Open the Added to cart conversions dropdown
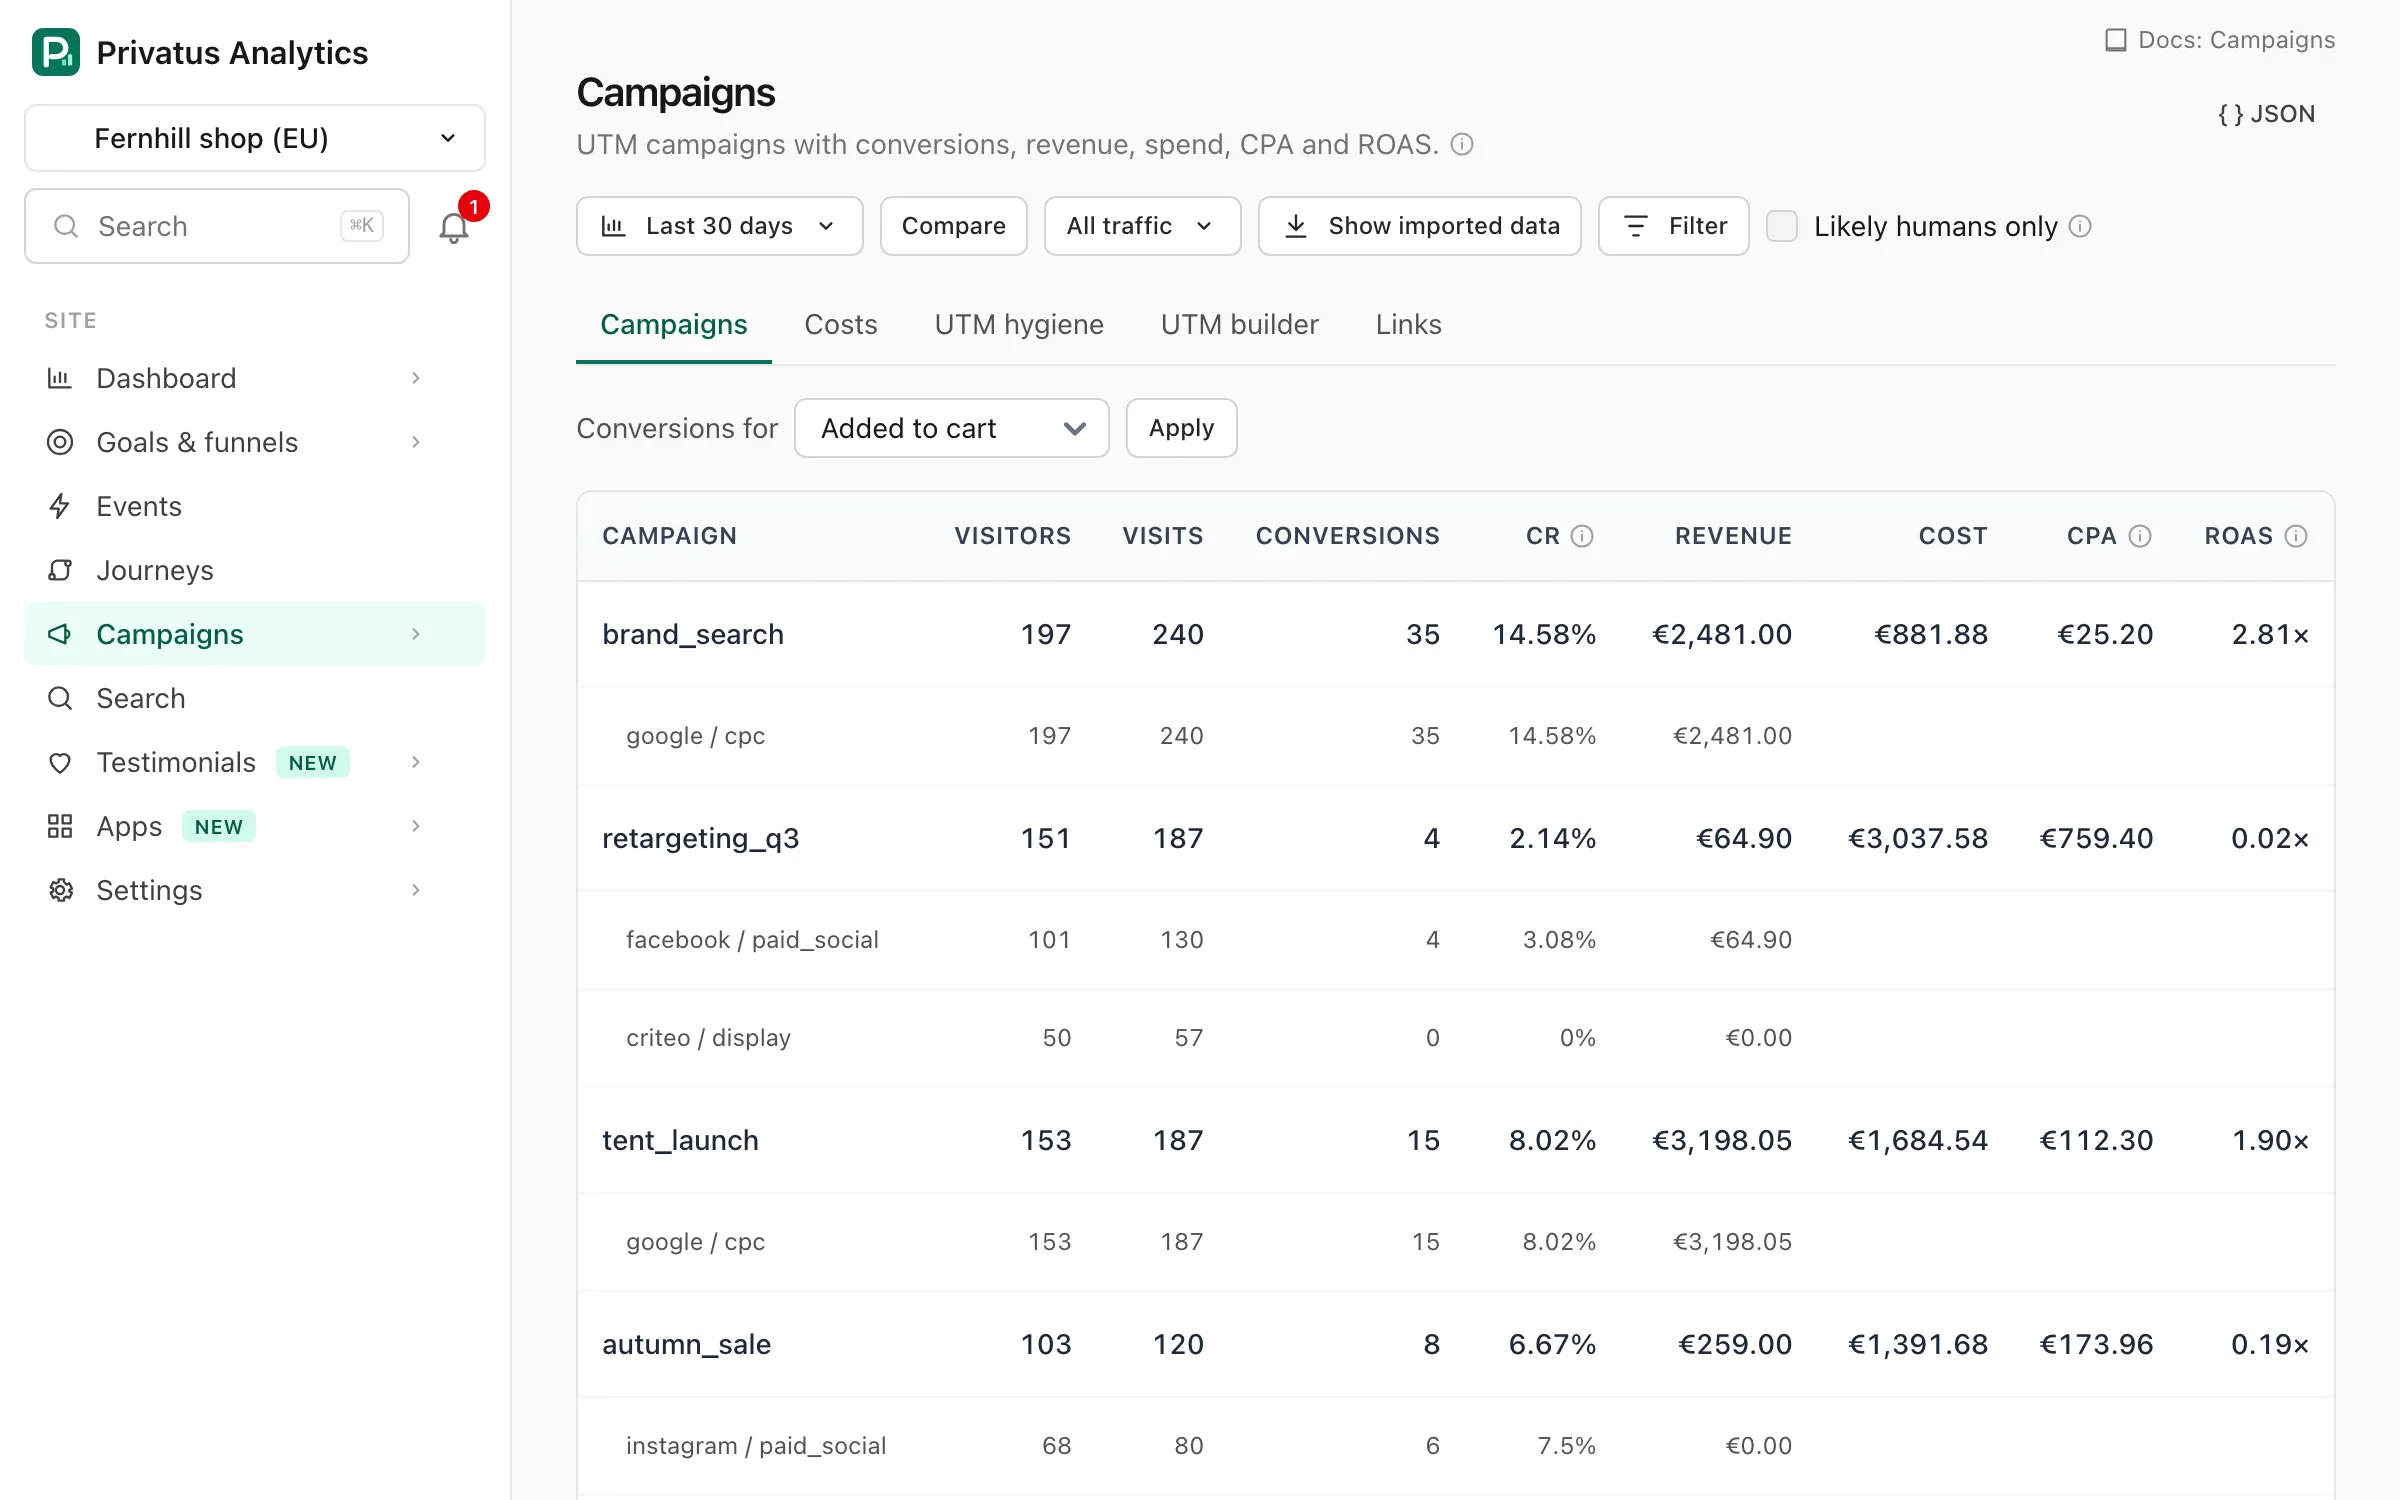The width and height of the screenshot is (2400, 1500). tap(951, 428)
